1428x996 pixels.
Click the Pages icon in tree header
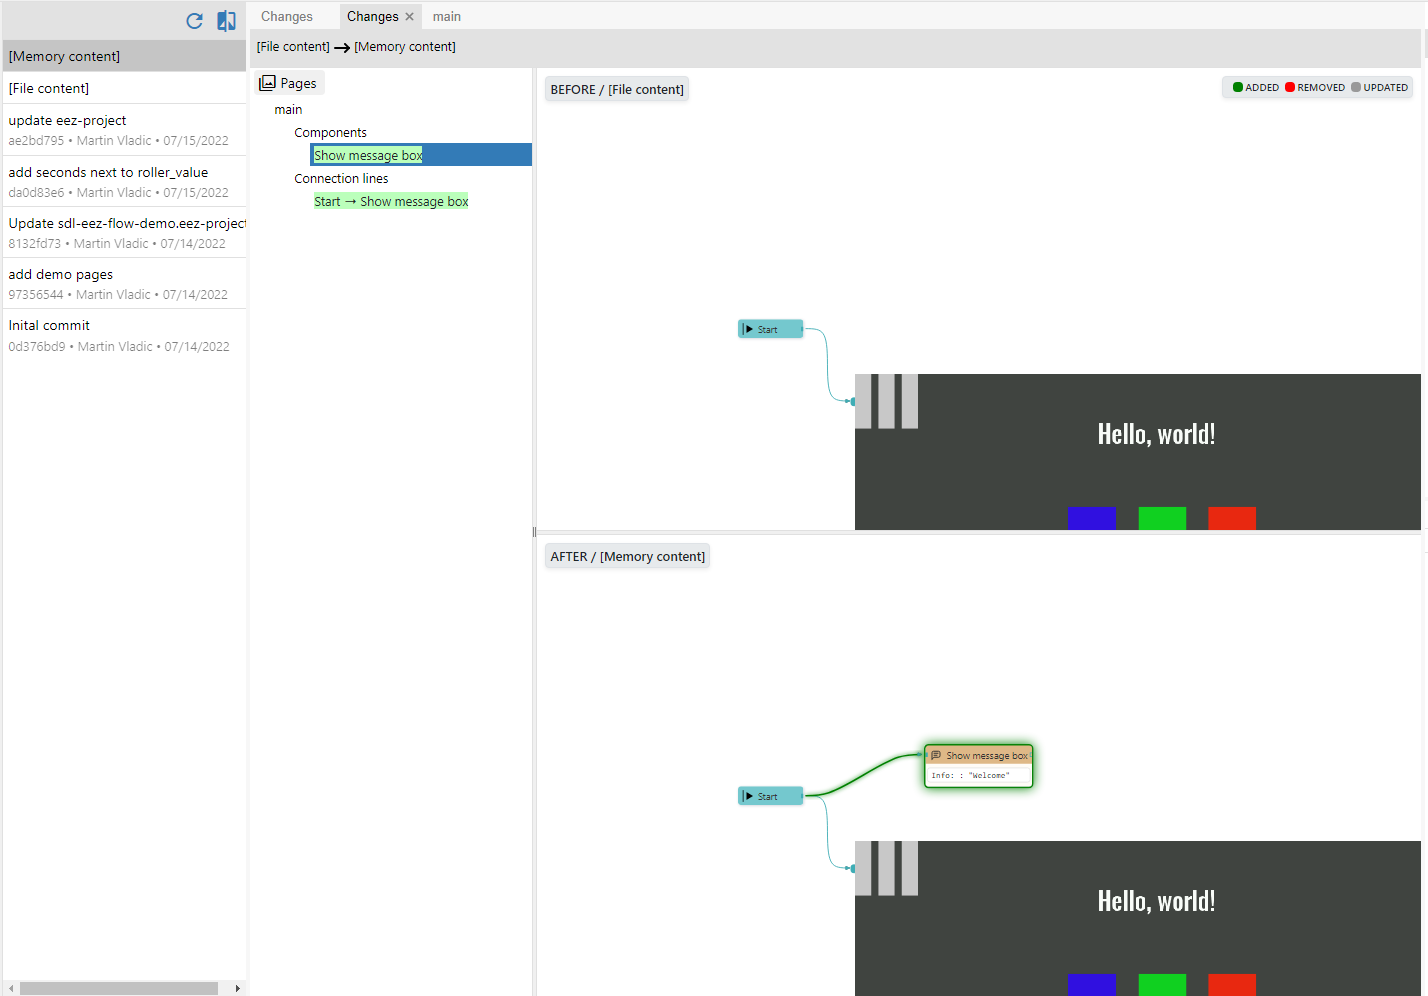[267, 83]
